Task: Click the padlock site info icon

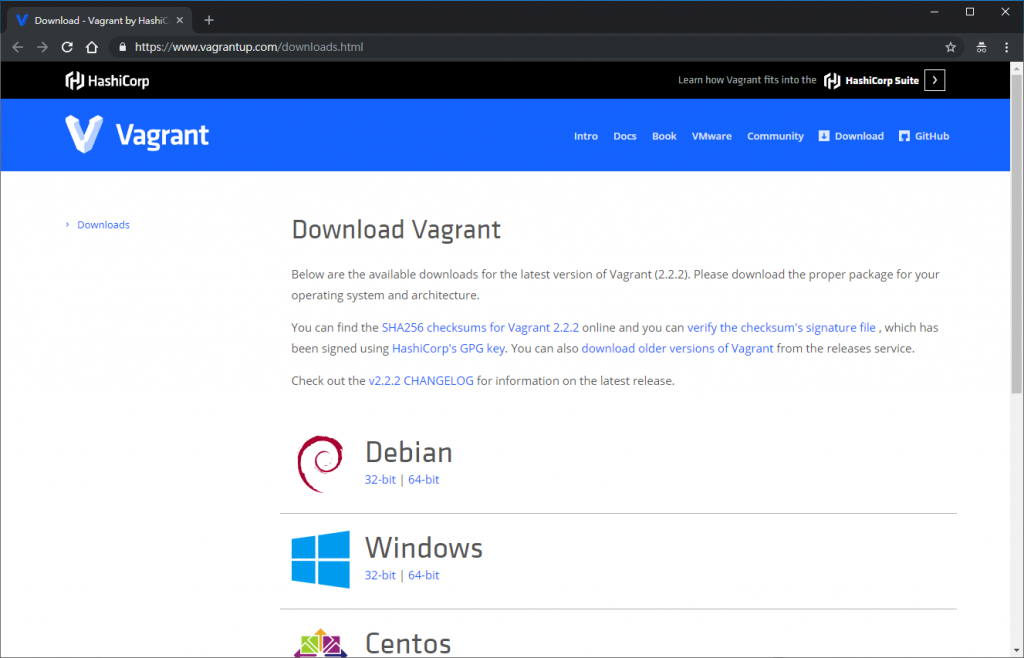Action: click(122, 47)
